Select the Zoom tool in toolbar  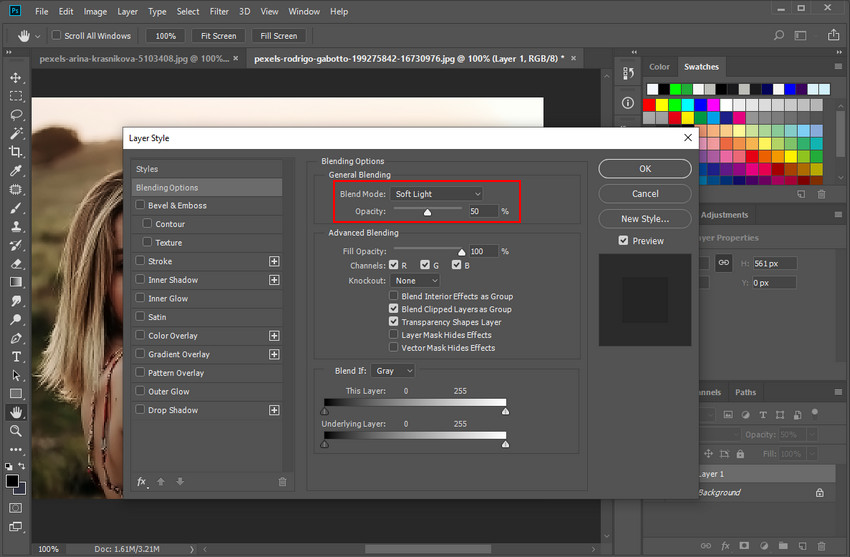click(16, 431)
